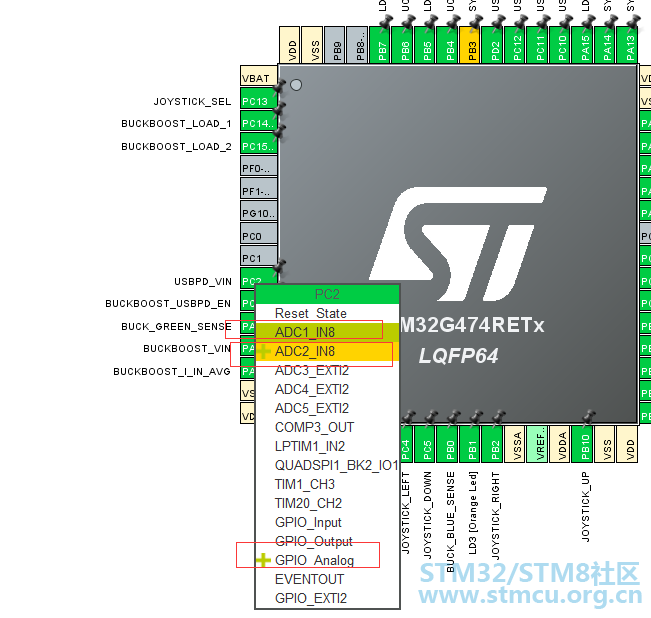The width and height of the screenshot is (651, 618).
Task: Select the PA15 pin
Action: pyautogui.click(x=582, y=45)
